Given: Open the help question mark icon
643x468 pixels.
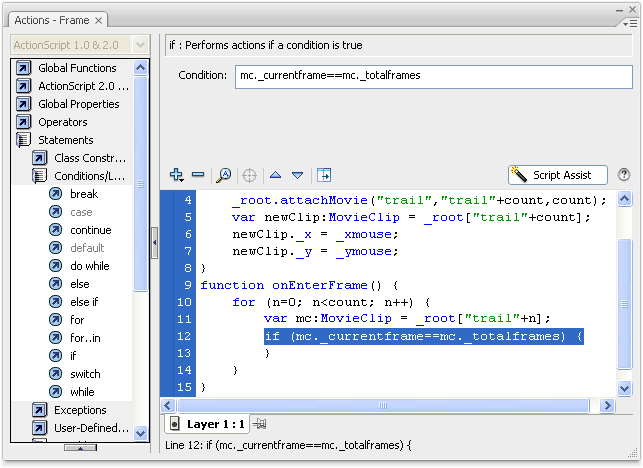Looking at the screenshot, I should coord(624,175).
